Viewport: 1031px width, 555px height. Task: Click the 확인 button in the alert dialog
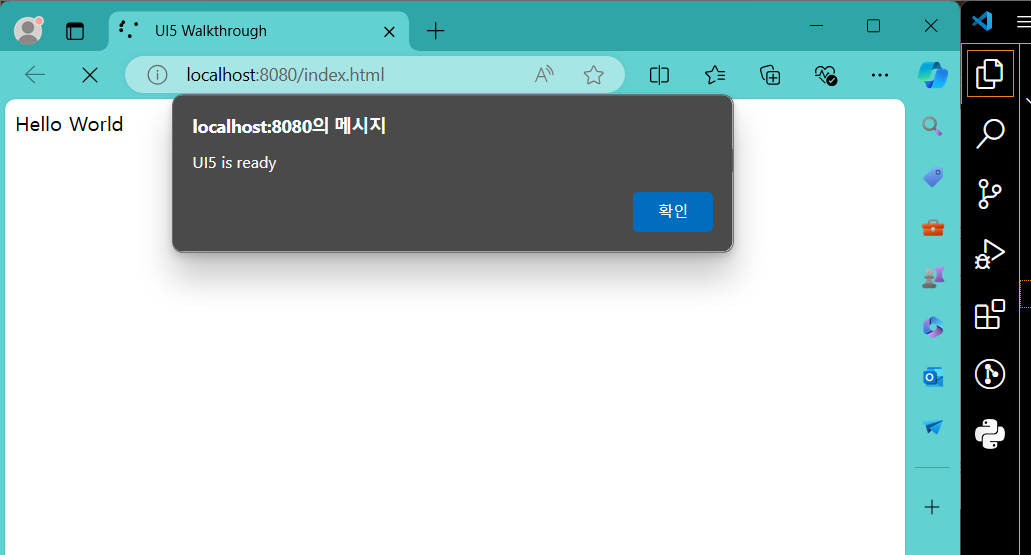[x=673, y=212]
